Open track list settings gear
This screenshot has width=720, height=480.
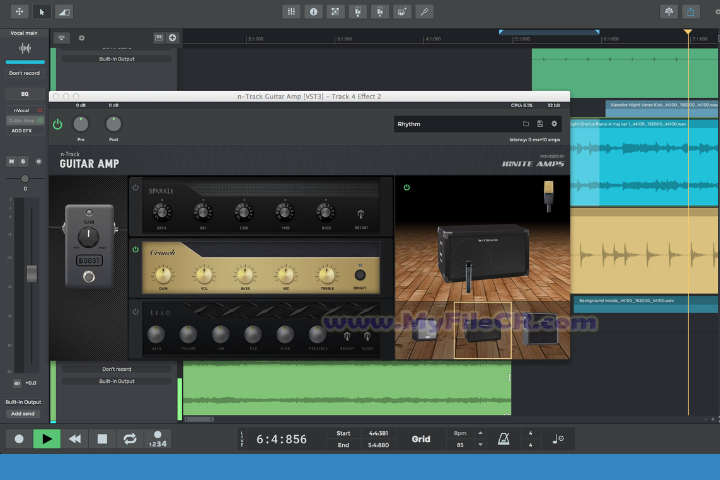(x=82, y=38)
